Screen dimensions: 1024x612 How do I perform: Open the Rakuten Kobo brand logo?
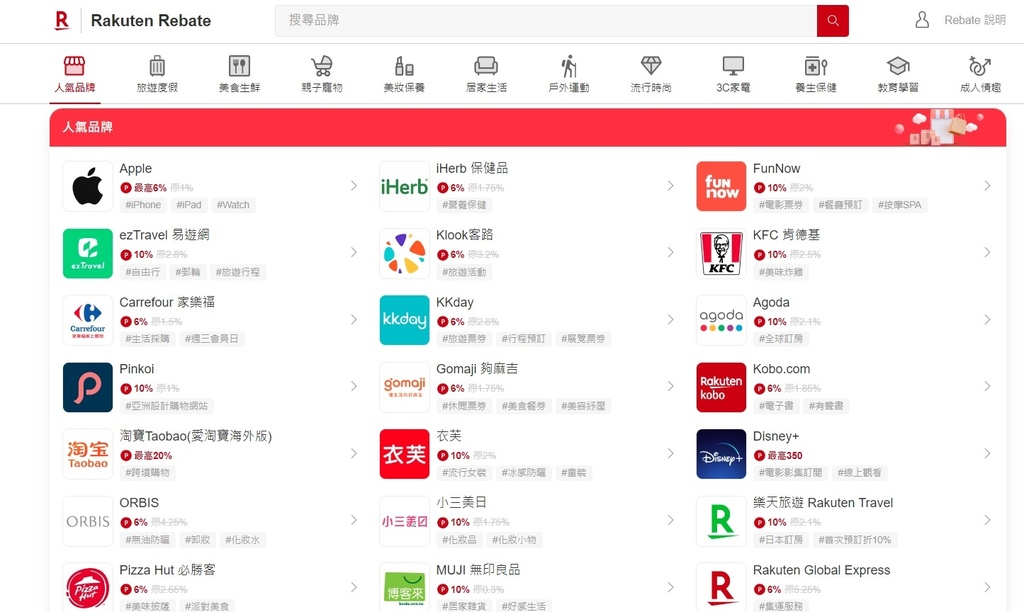click(721, 387)
